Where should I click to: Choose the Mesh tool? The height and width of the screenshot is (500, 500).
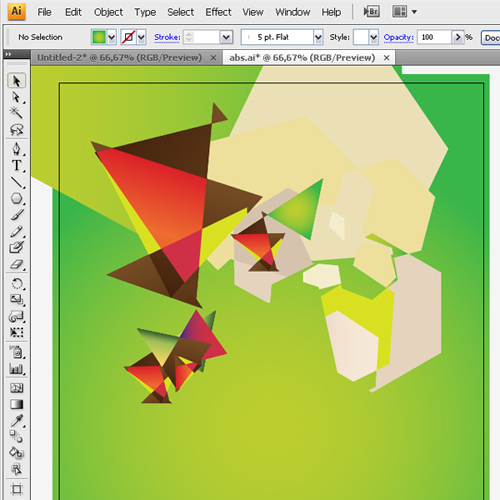(16, 388)
